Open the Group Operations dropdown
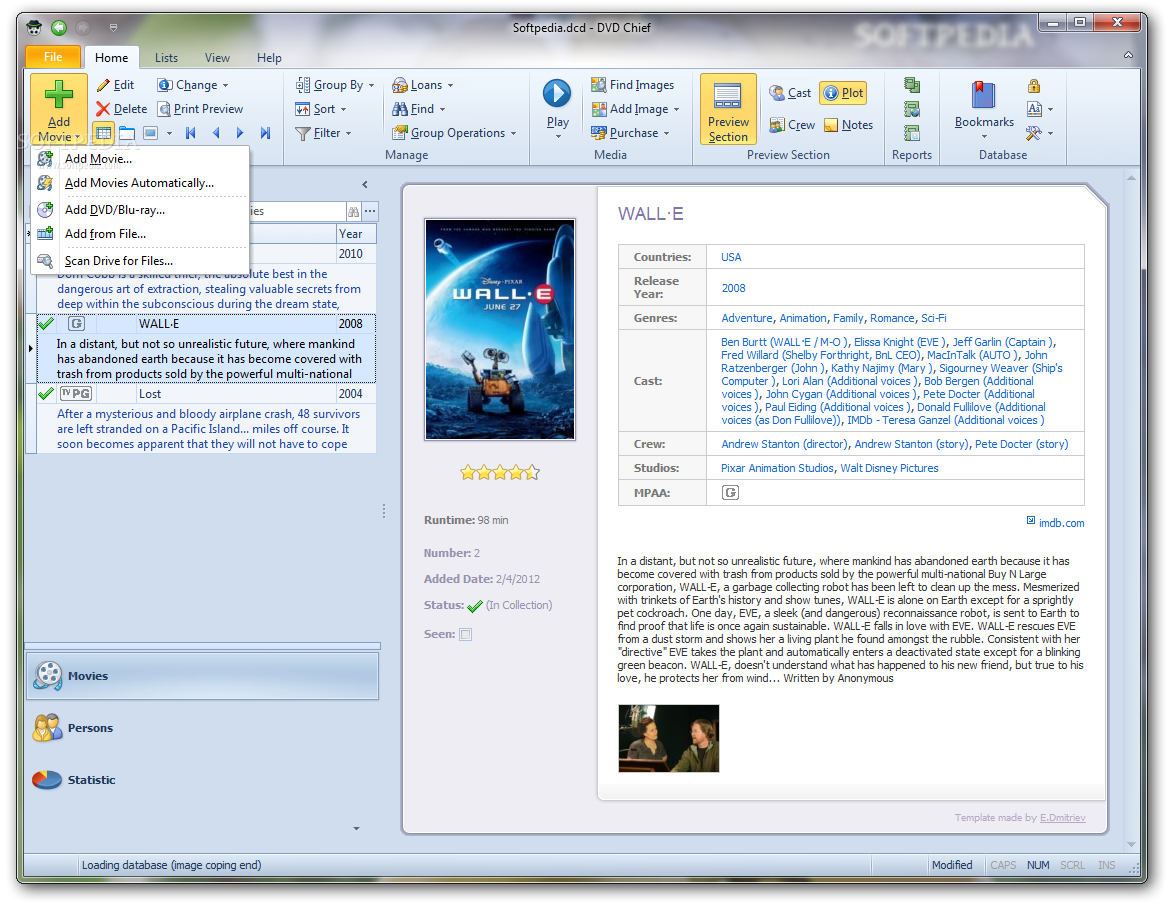 click(x=454, y=133)
